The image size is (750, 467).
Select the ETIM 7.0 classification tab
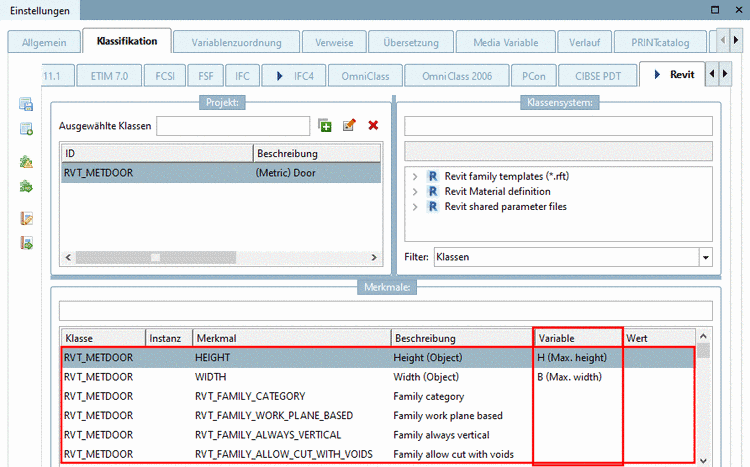(x=109, y=76)
